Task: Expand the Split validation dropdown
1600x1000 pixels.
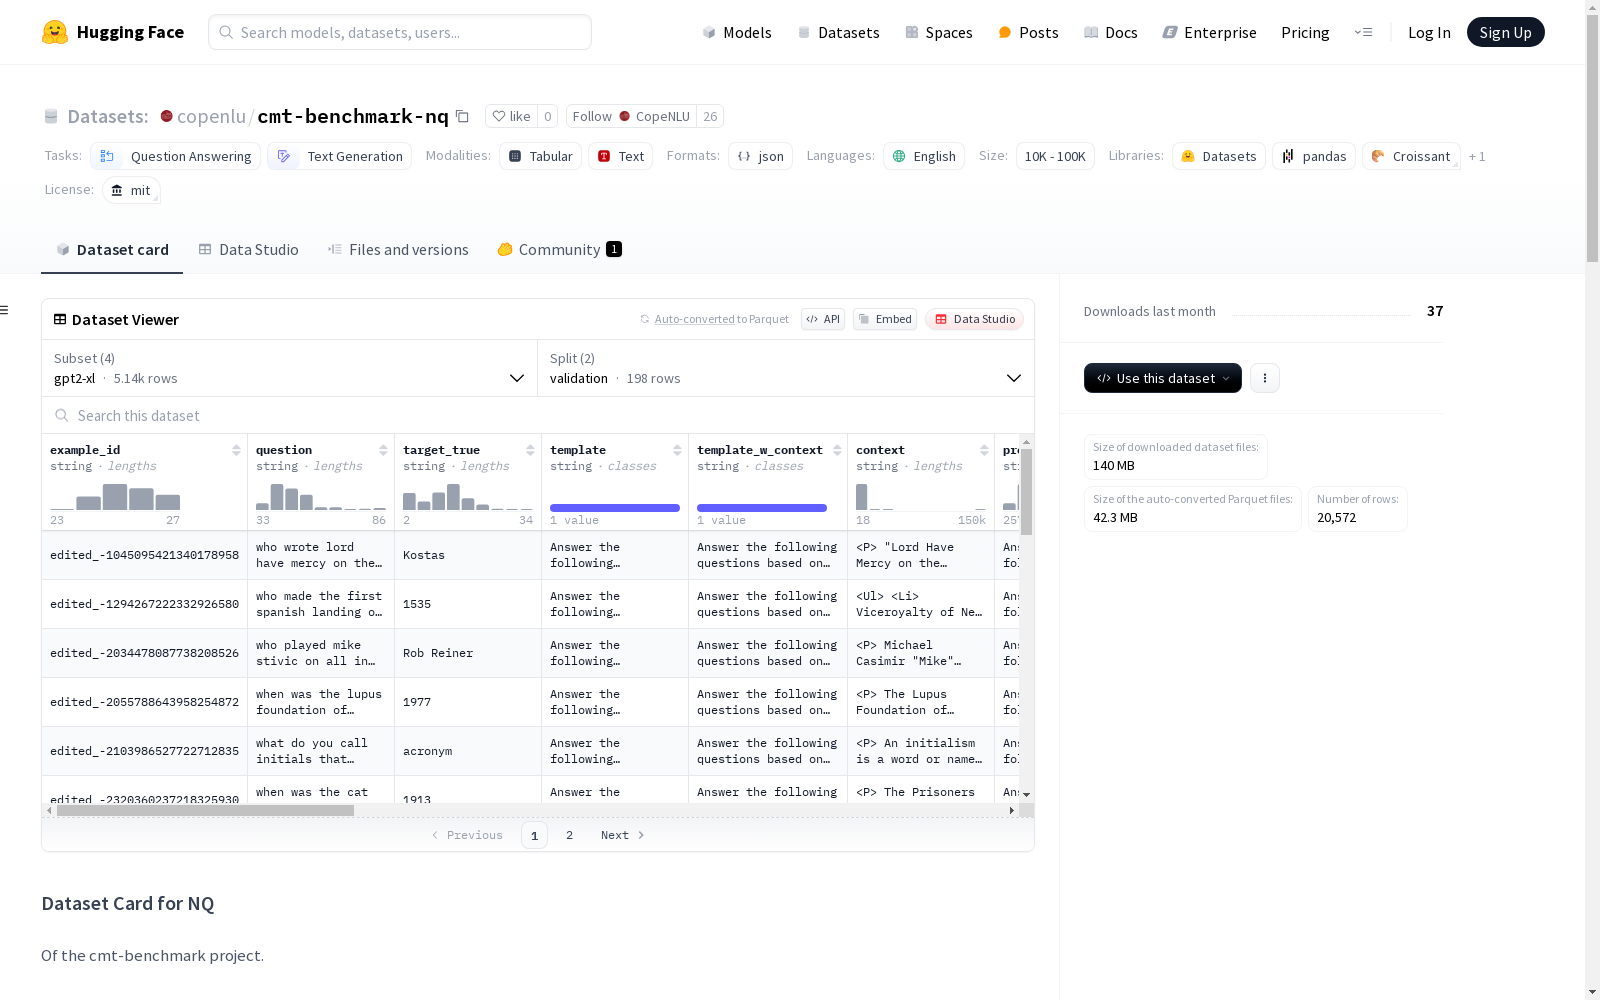Action: [786, 368]
